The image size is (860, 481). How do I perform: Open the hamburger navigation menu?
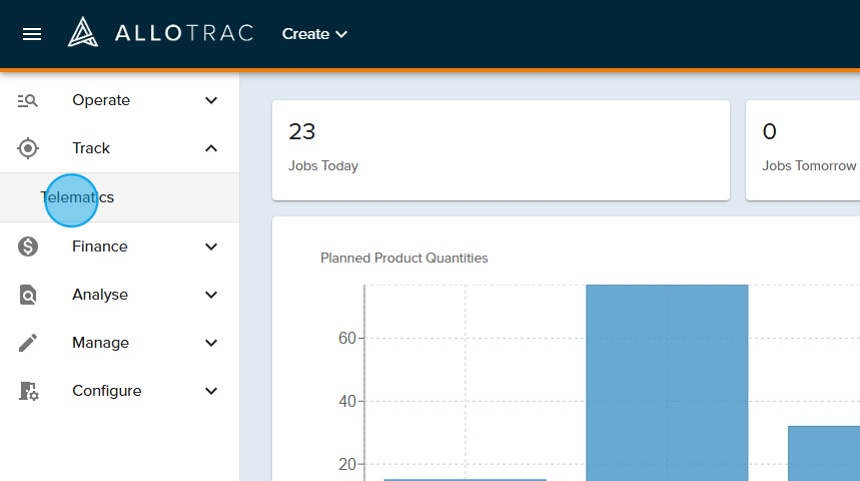[x=32, y=34]
